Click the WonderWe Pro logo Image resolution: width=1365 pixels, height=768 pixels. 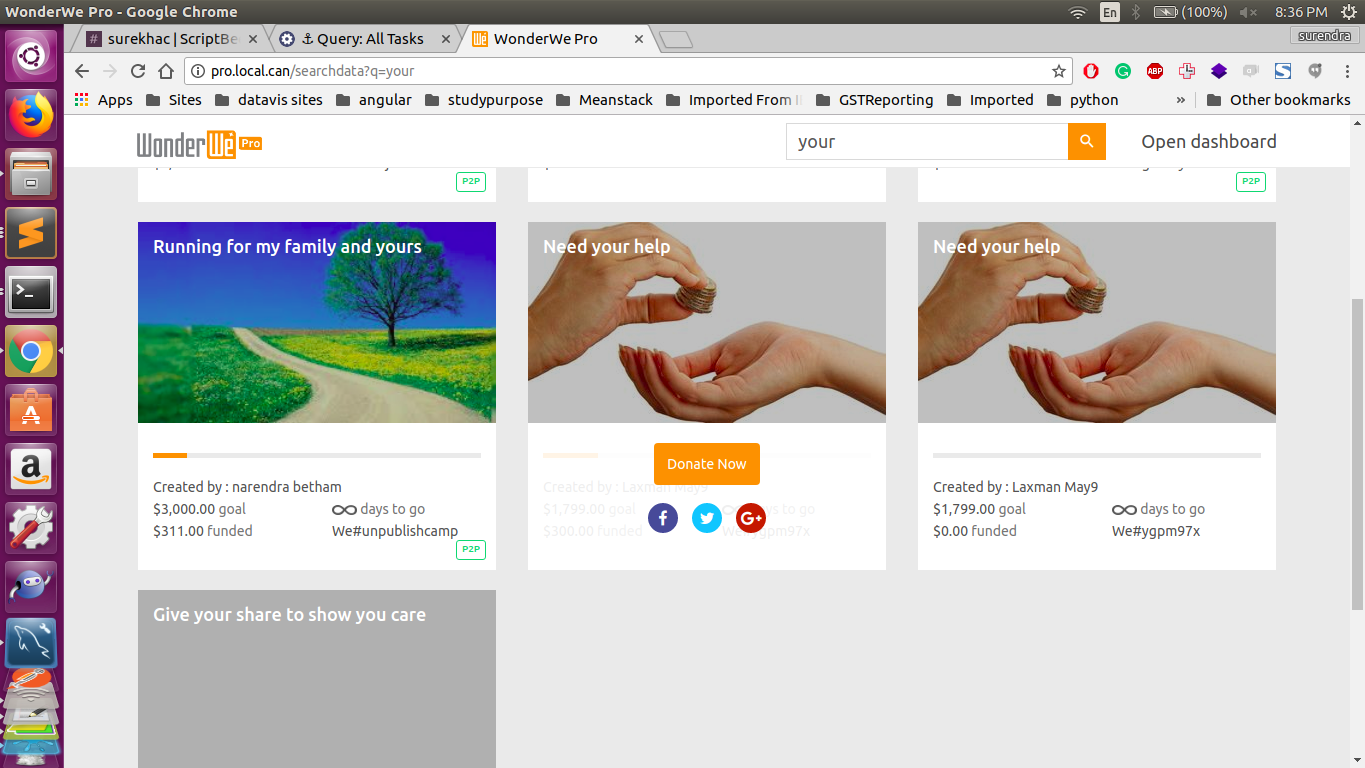(199, 144)
